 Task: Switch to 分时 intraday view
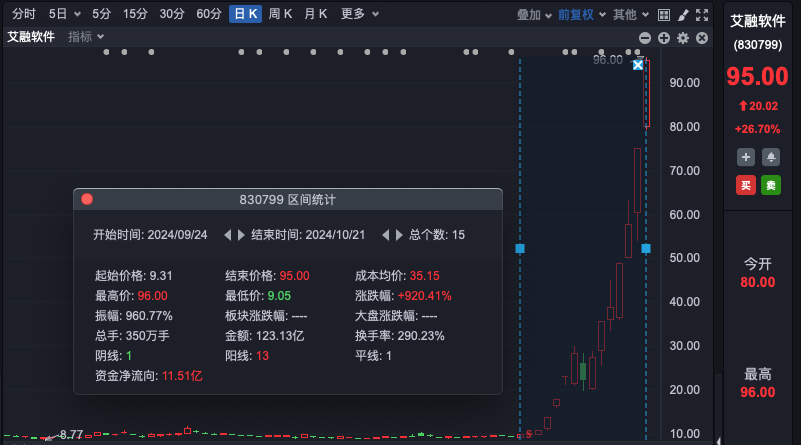tap(23, 14)
